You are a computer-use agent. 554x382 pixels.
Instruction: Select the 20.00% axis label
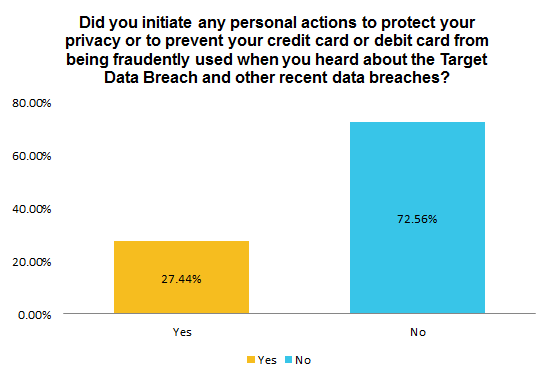[x=32, y=262]
